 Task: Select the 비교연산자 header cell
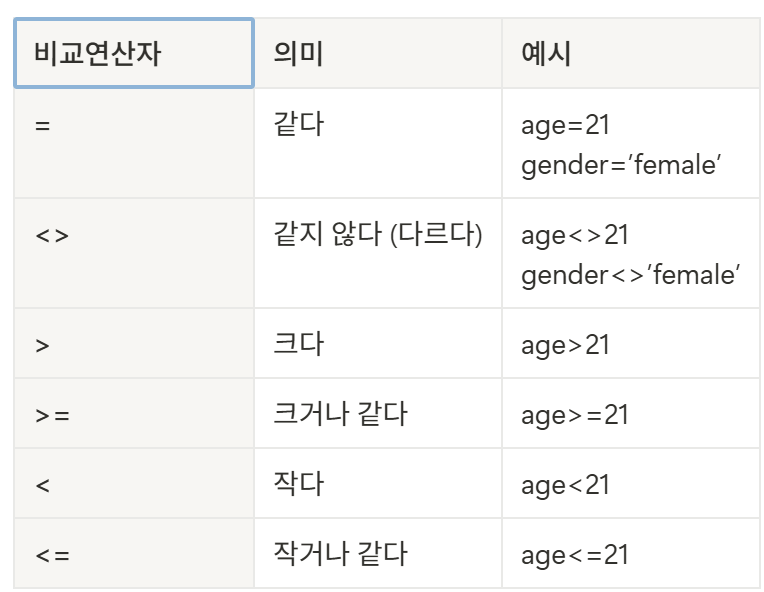[x=133, y=54]
